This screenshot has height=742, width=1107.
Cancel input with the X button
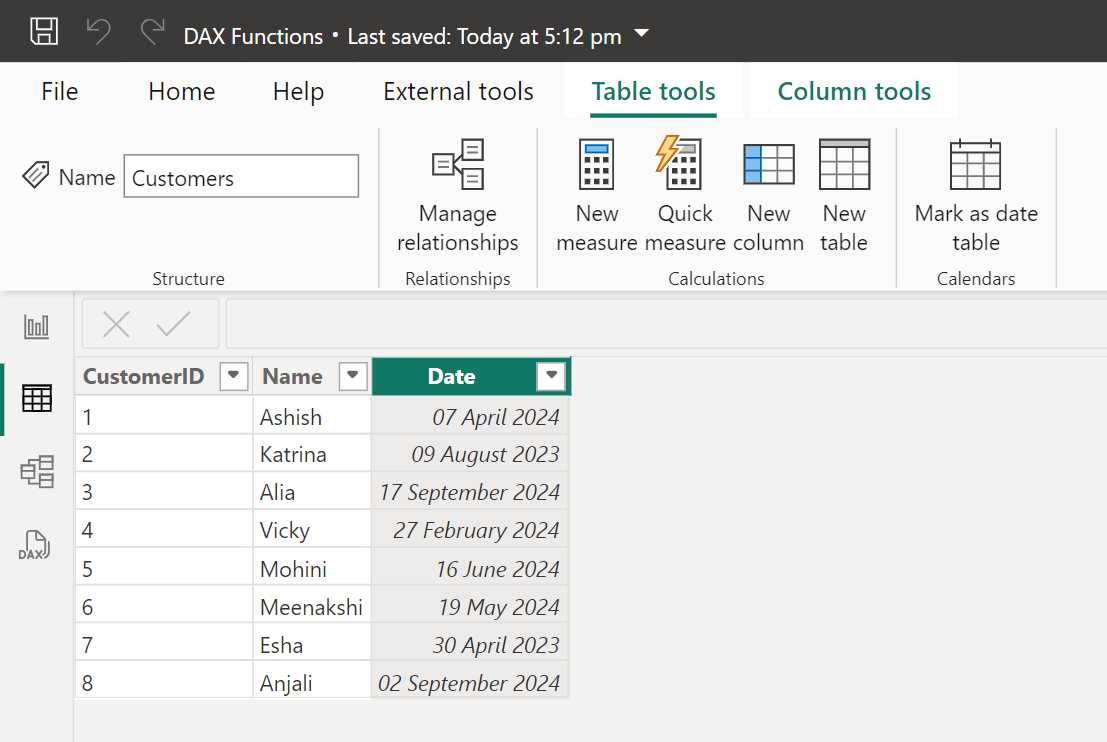click(116, 323)
